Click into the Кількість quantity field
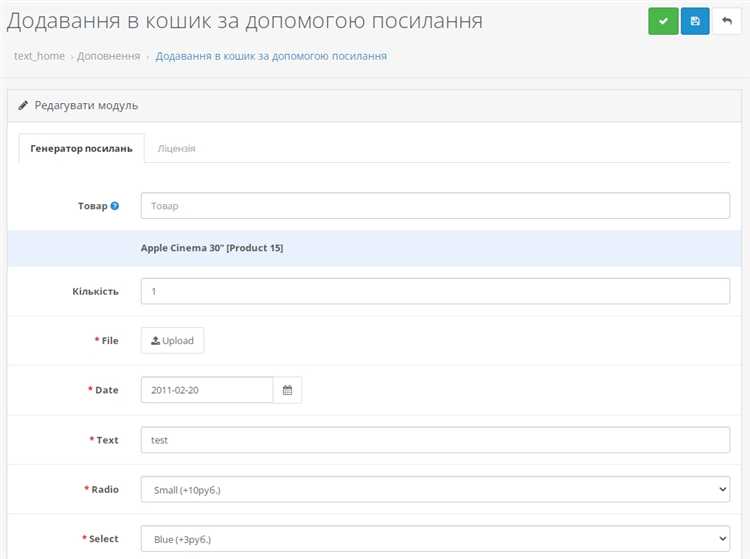750x559 pixels. coord(435,291)
